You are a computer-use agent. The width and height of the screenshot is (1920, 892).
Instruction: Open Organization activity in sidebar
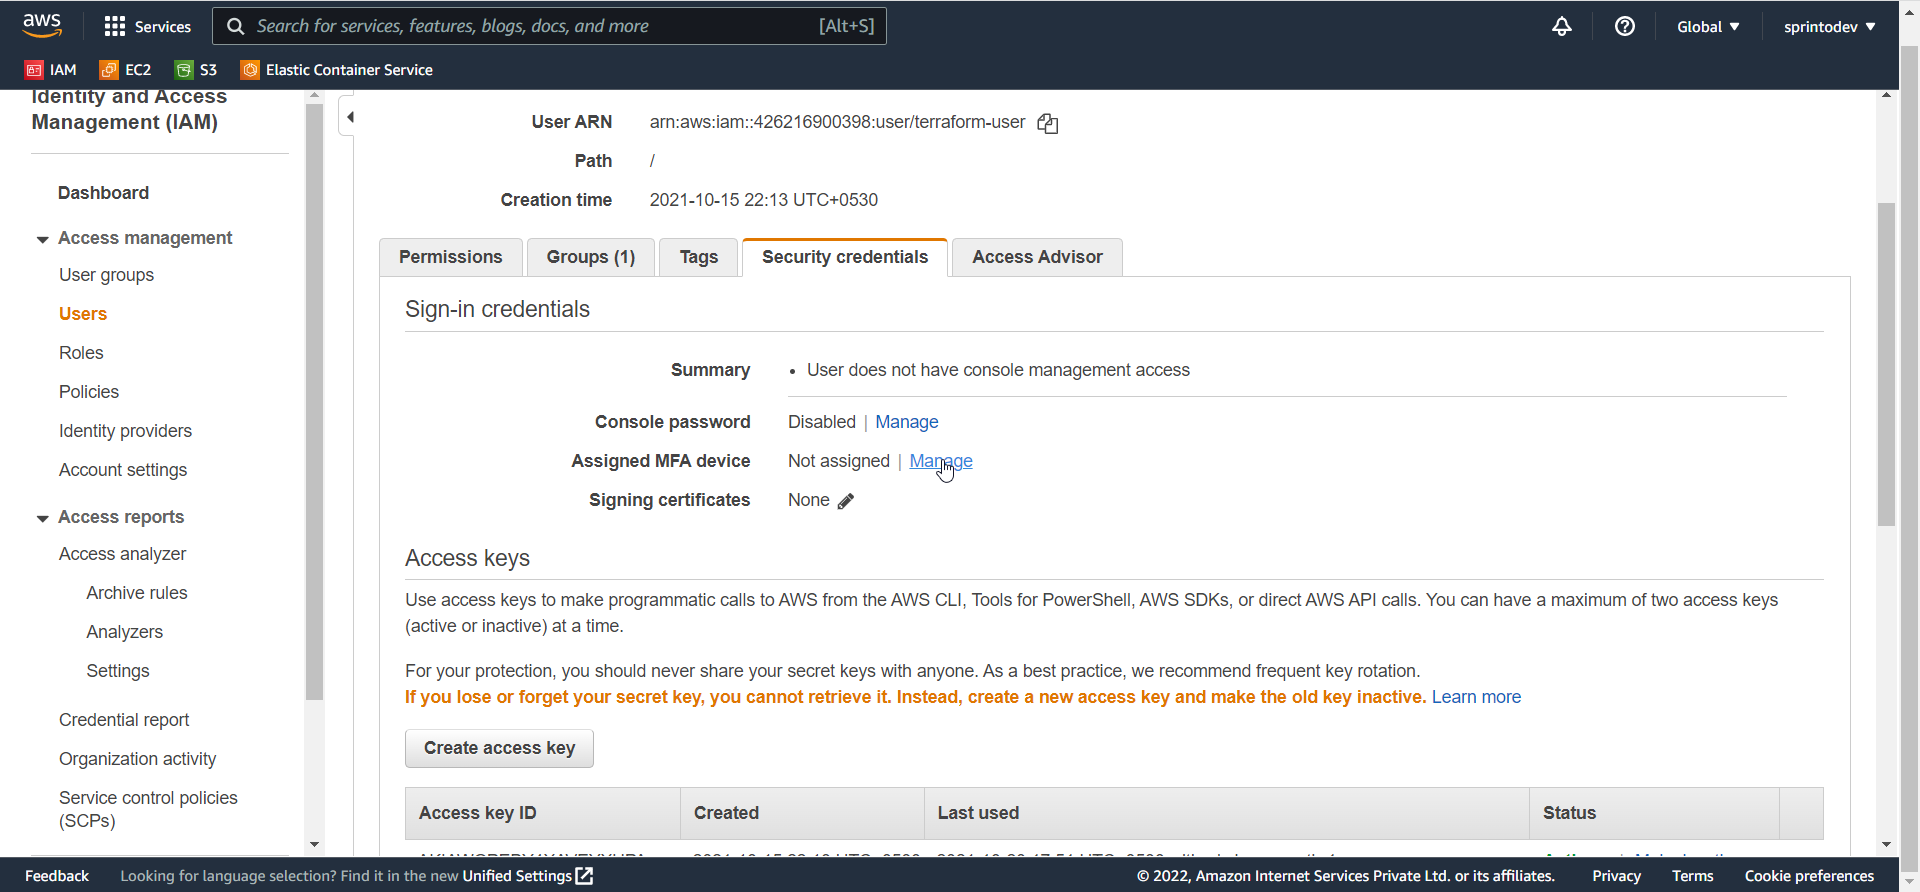click(x=137, y=759)
